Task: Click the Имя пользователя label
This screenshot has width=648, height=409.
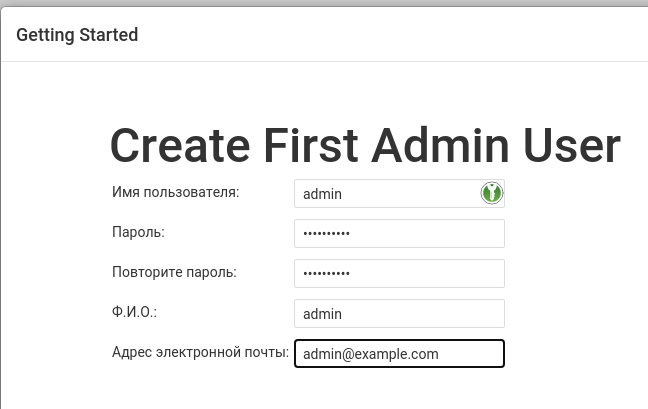Action: point(176,192)
